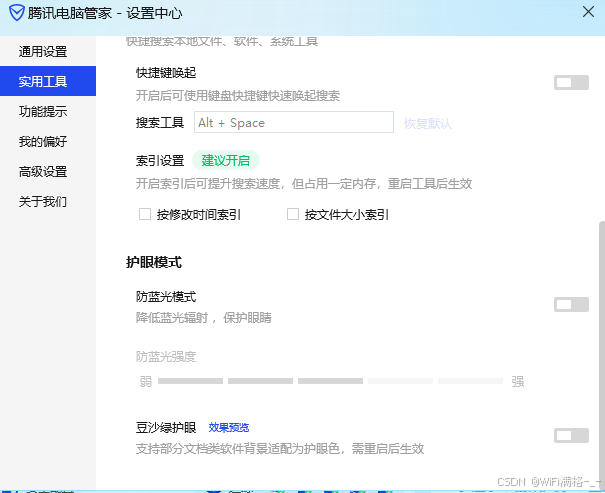Click the Alt + Space hotkey field

[x=294, y=122]
